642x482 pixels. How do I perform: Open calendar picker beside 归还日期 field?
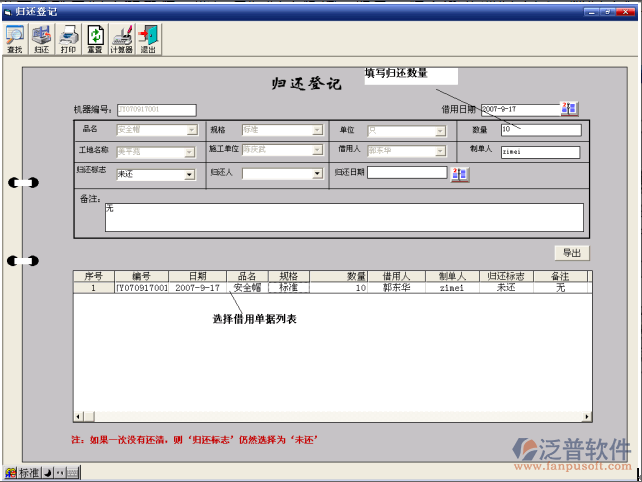460,174
